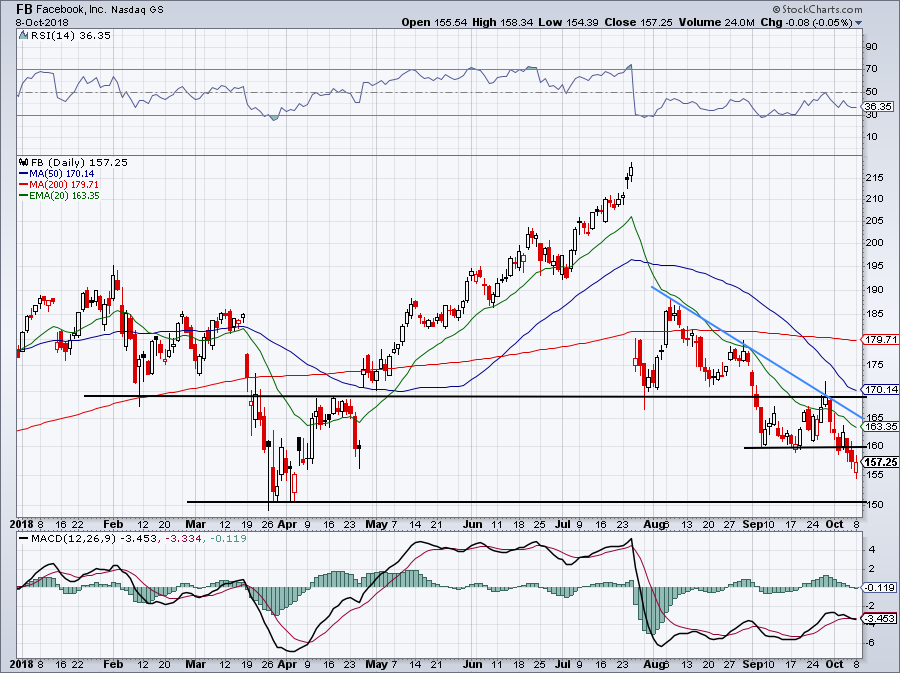Click the 200 price axis label
The height and width of the screenshot is (673, 900).
tap(874, 243)
